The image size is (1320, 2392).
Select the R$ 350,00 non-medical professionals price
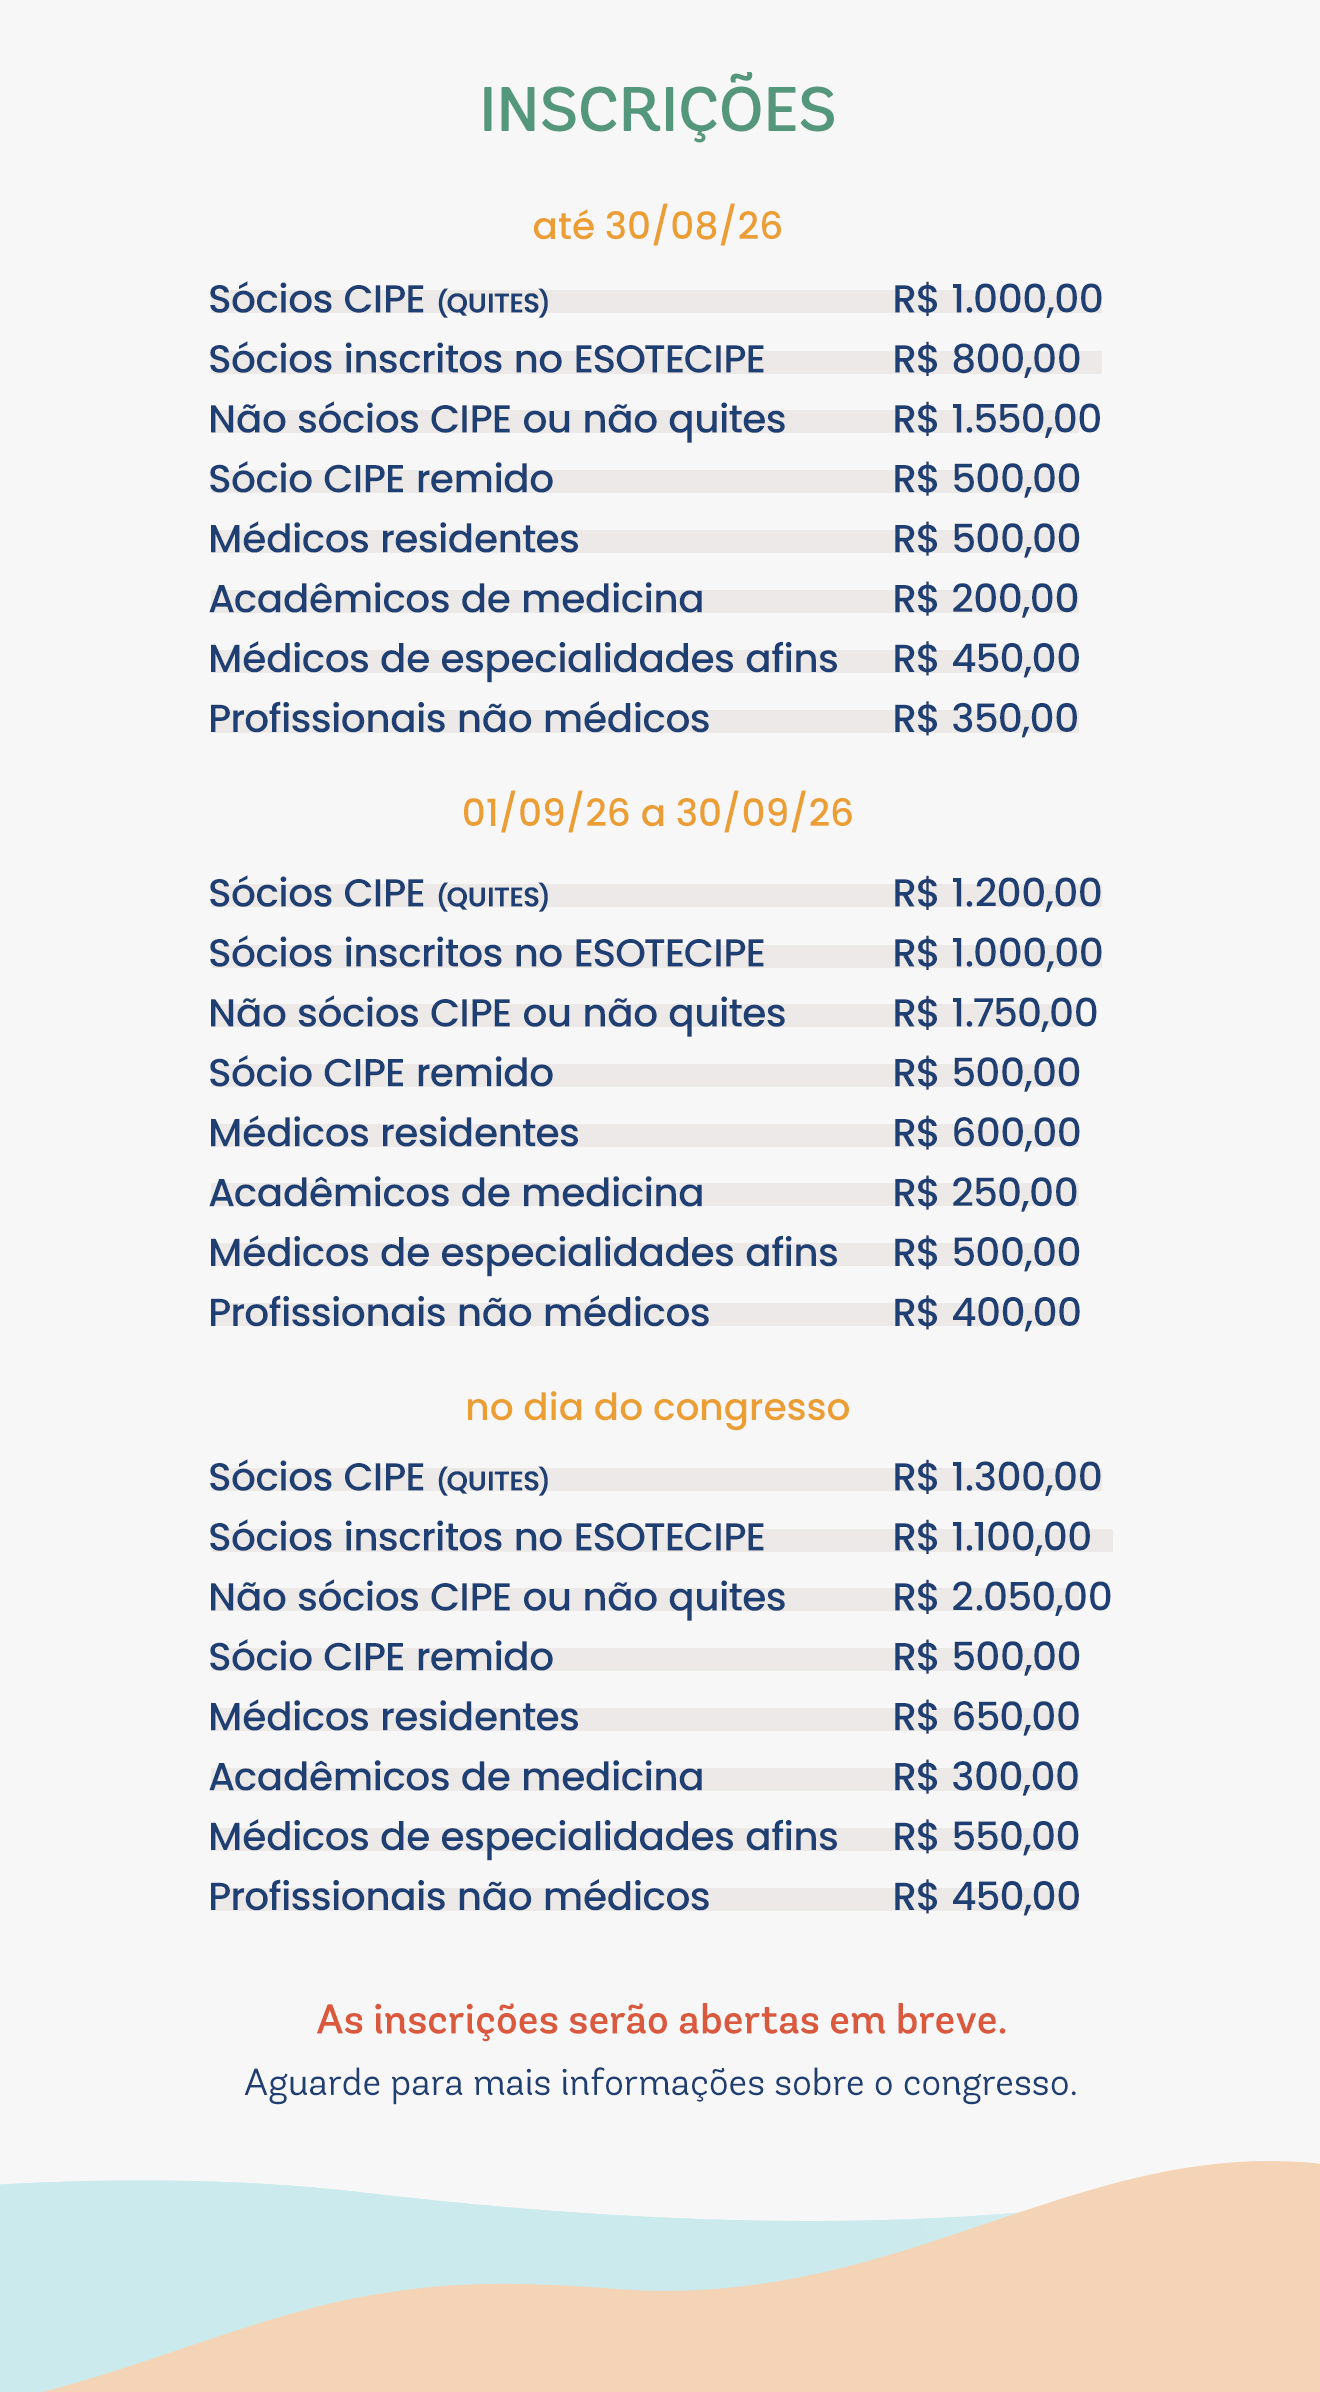[985, 719]
